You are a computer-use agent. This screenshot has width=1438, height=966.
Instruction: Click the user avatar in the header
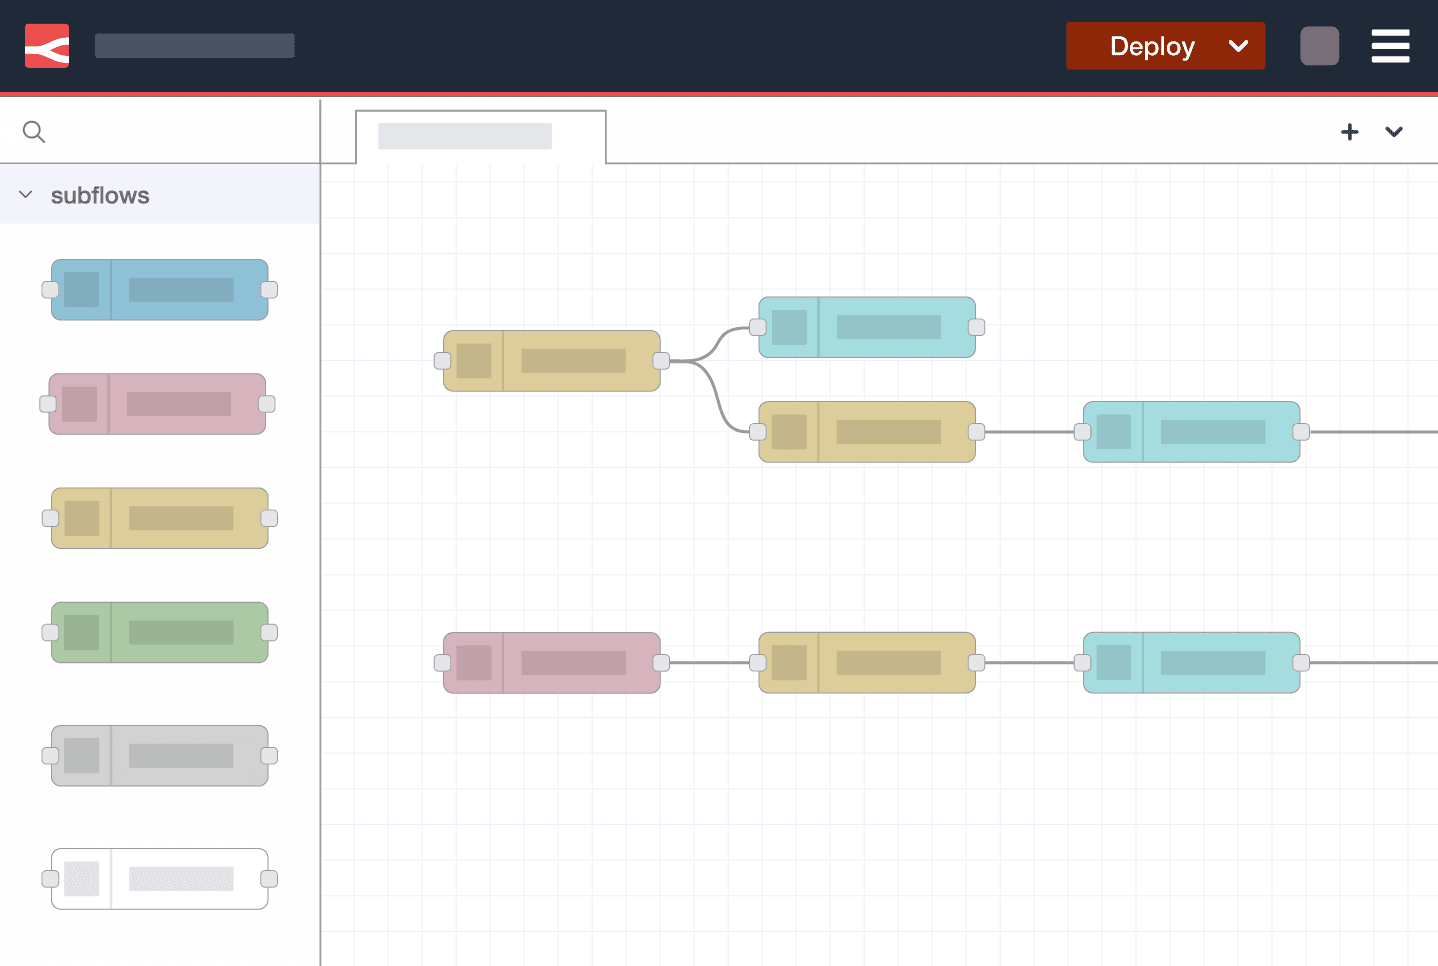pos(1319,45)
